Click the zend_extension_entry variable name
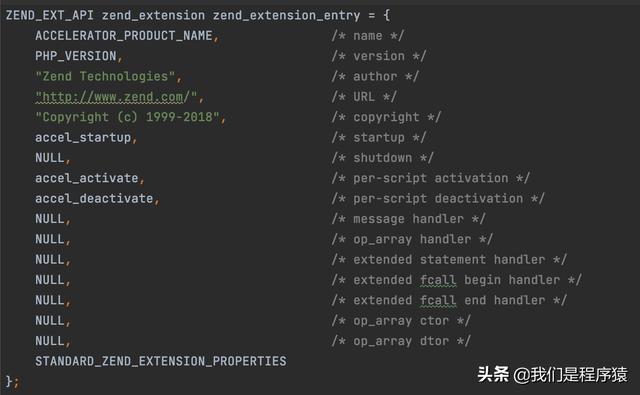Viewport: 640px width, 395px height. [x=287, y=16]
